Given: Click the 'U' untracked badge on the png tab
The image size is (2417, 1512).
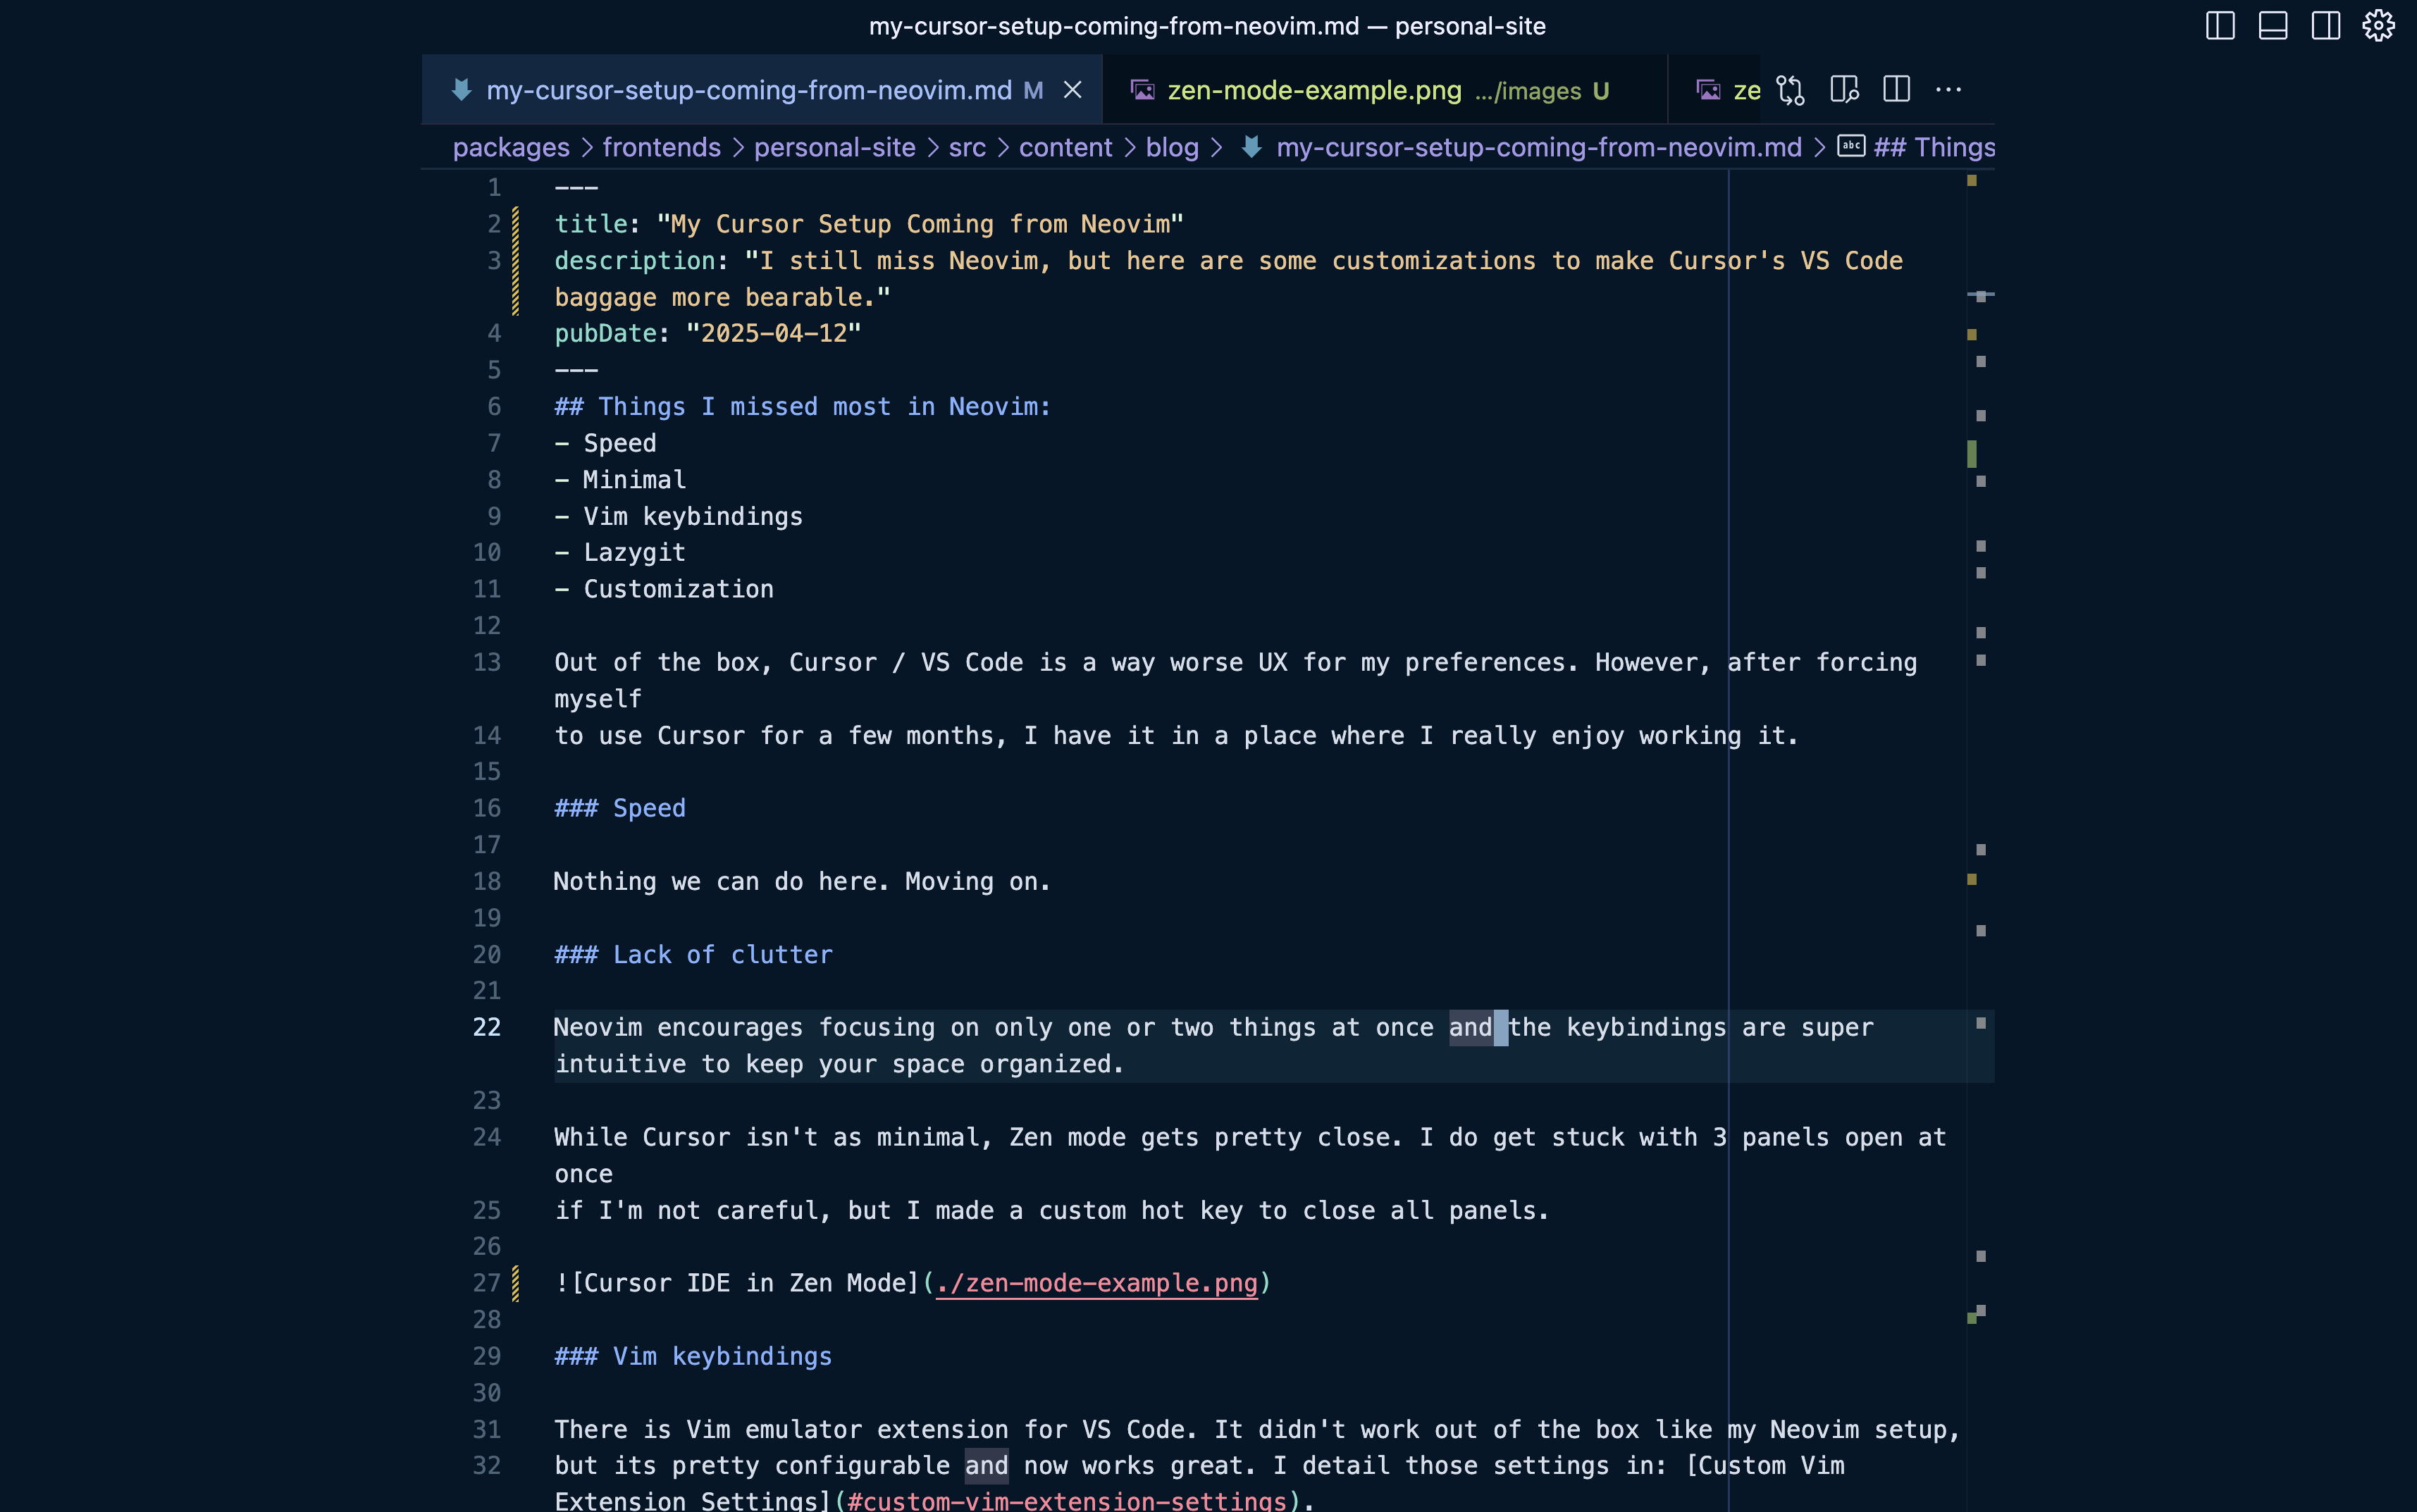Looking at the screenshot, I should tap(1601, 91).
